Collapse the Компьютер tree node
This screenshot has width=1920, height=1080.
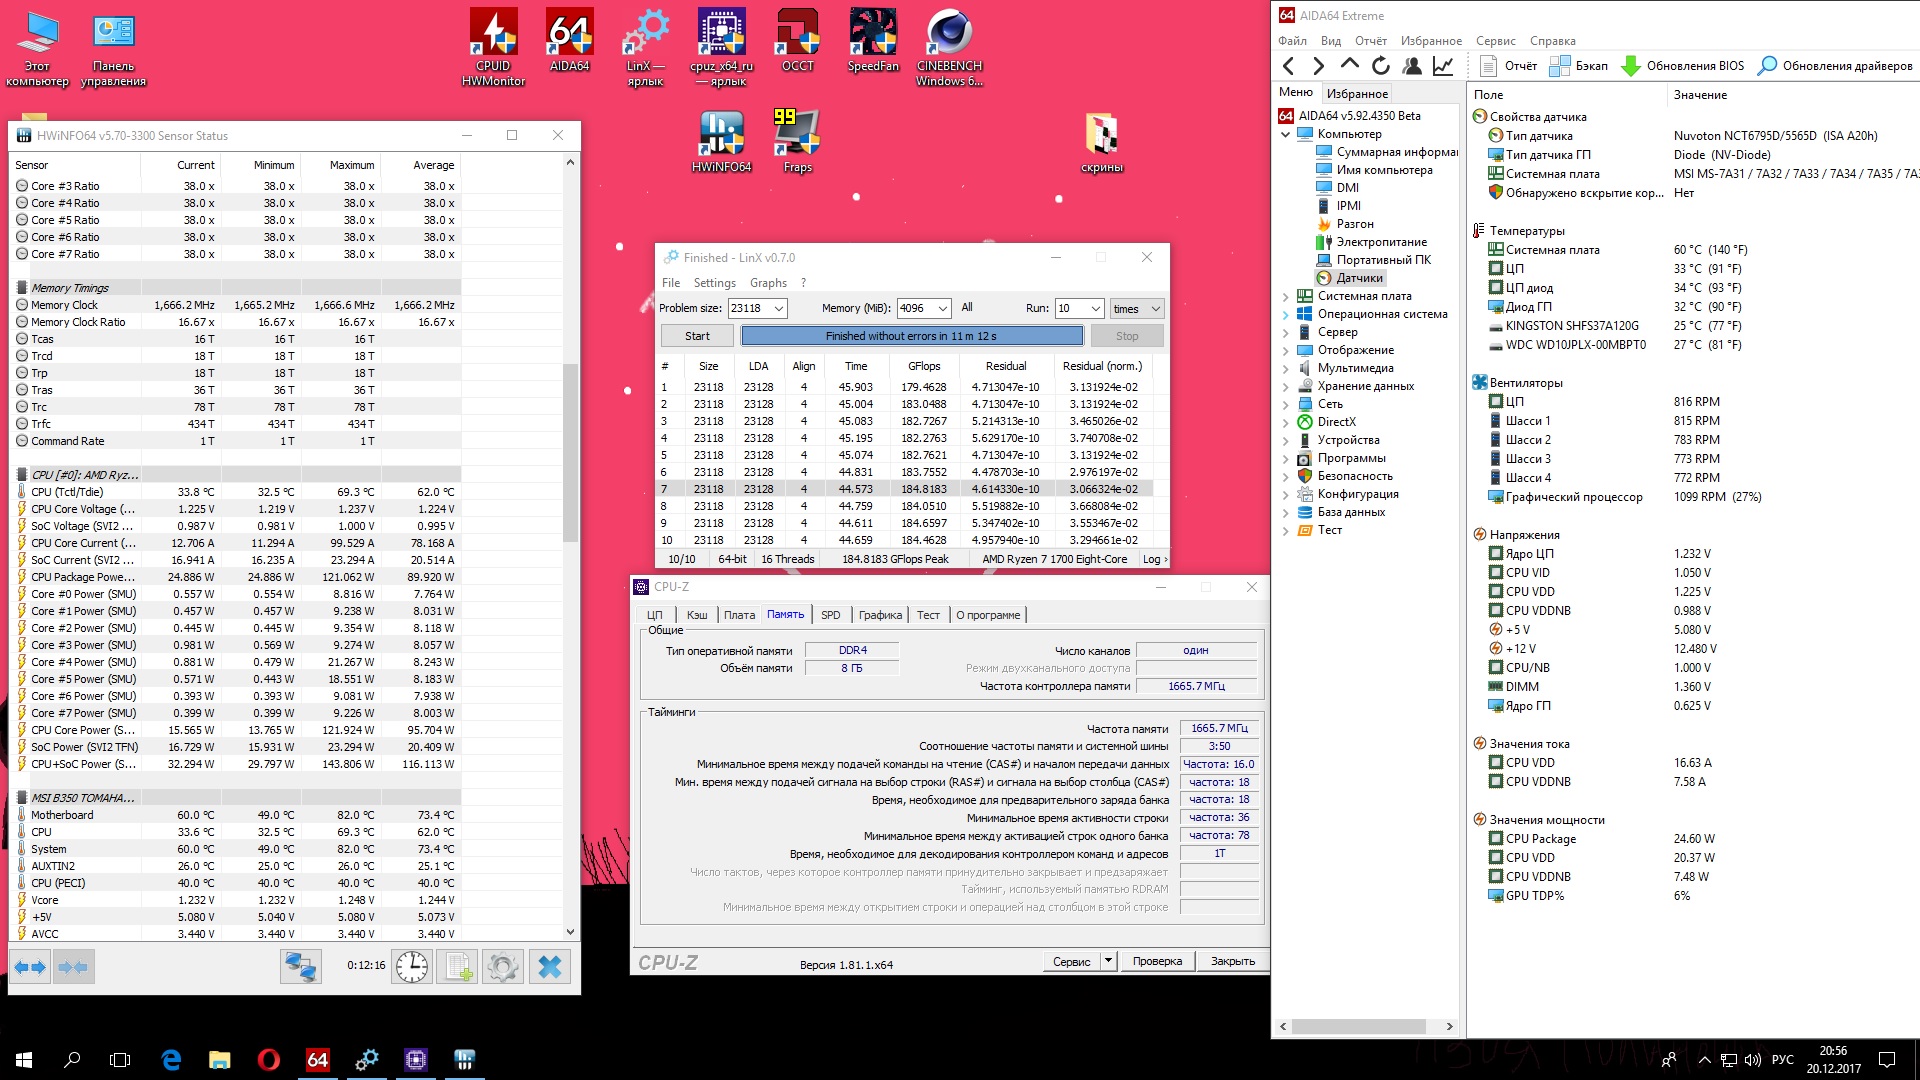click(1286, 134)
